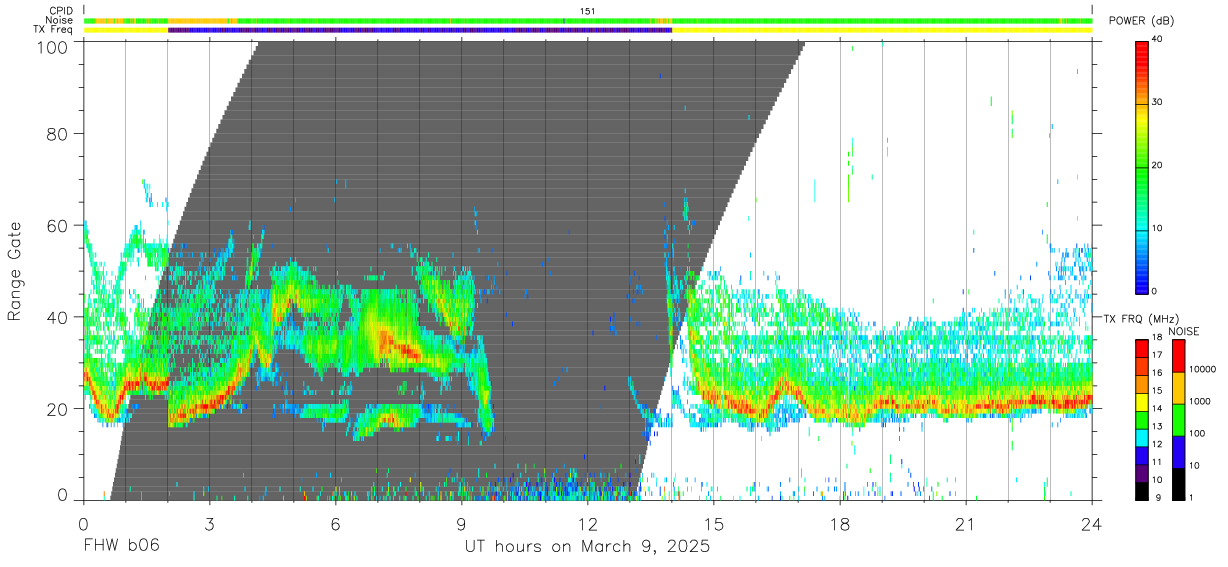Click the CPID label
The width and height of the screenshot is (1228, 567).
click(x=59, y=11)
